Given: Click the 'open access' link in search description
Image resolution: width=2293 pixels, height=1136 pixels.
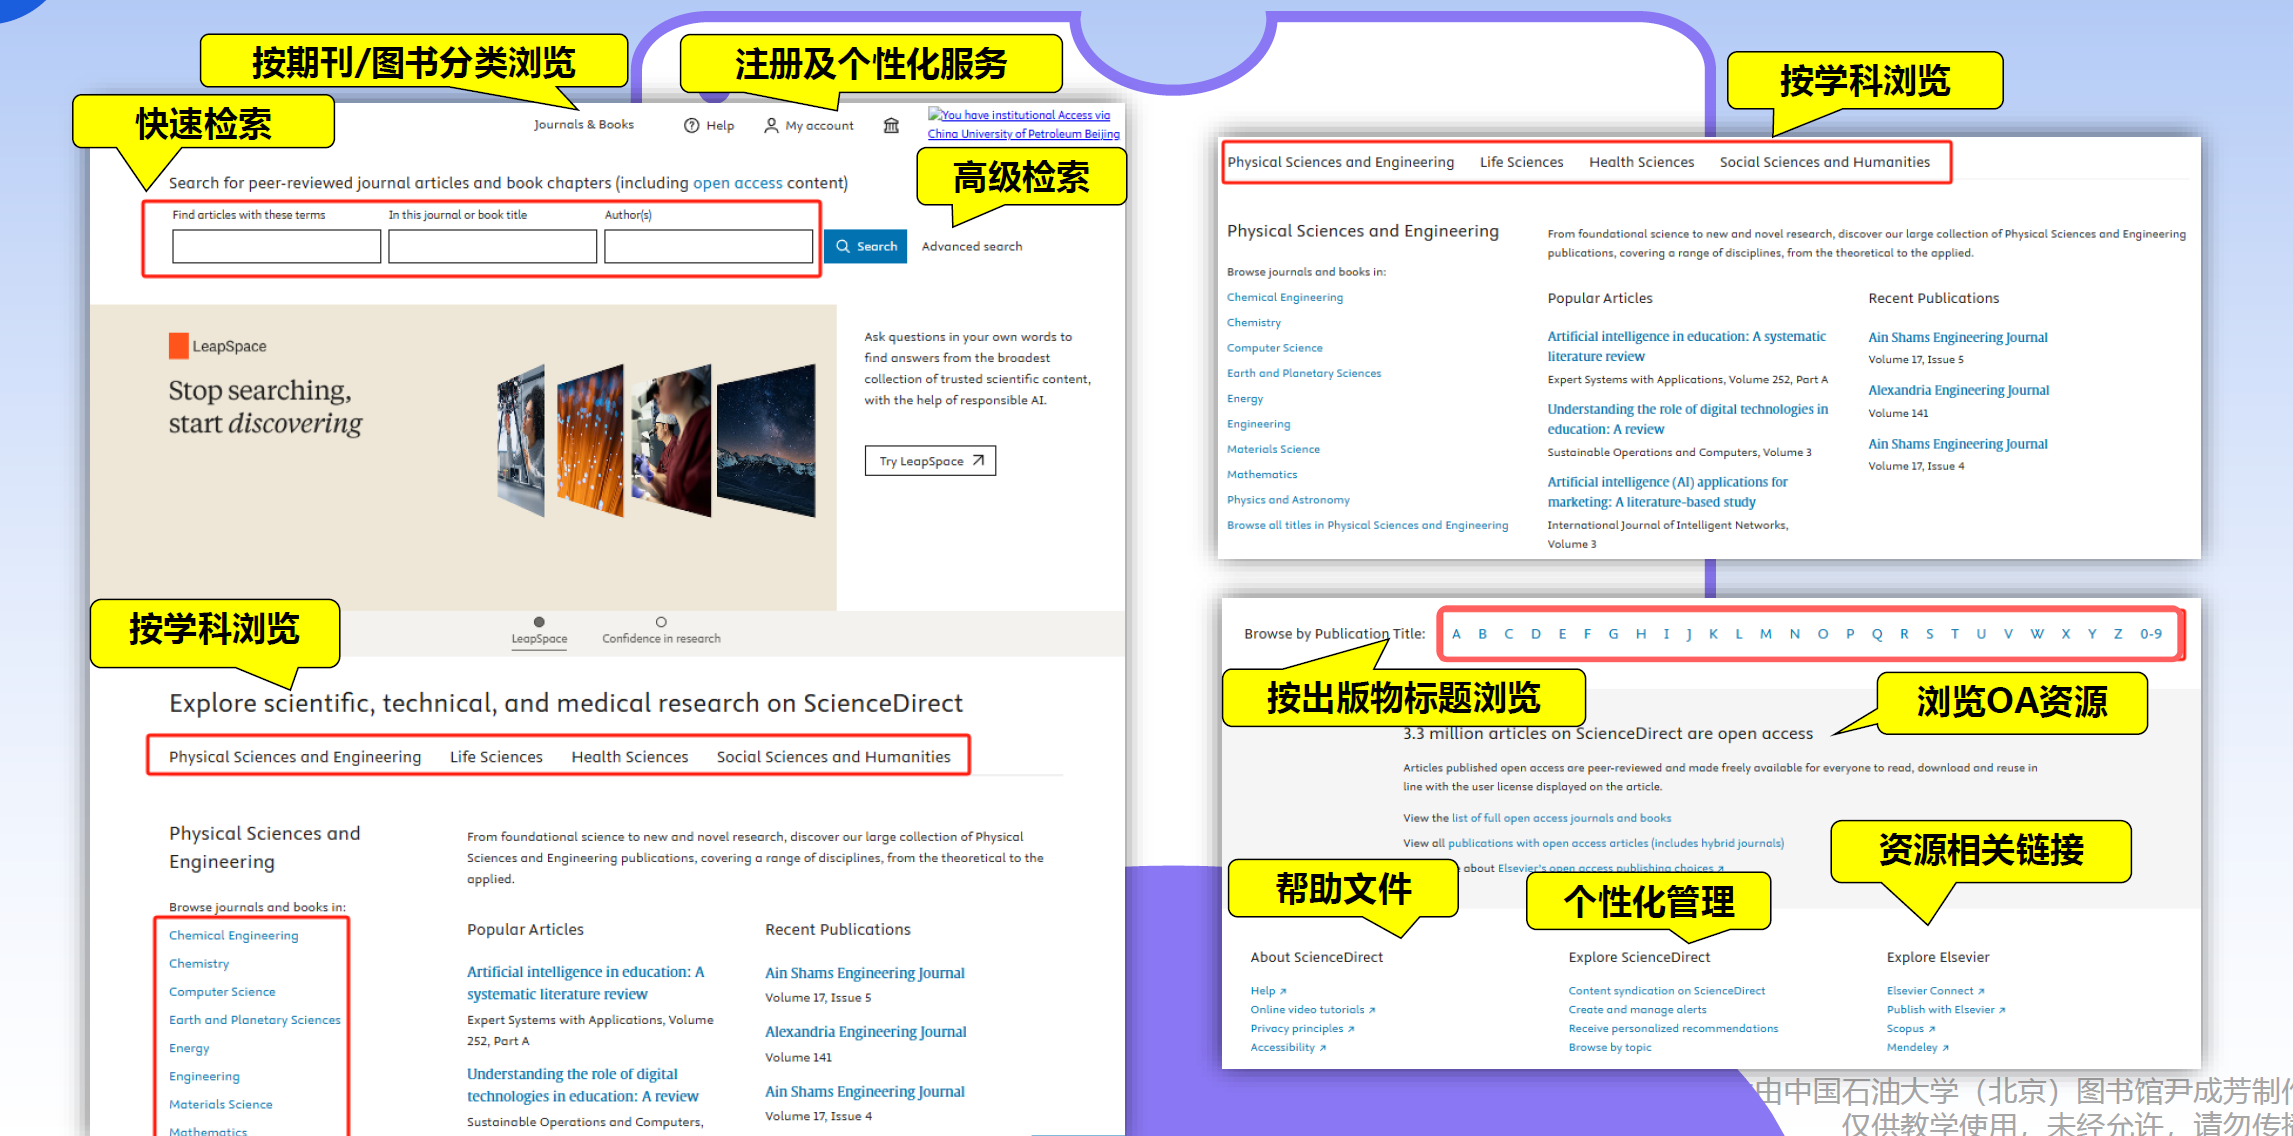Looking at the screenshot, I should (738, 183).
